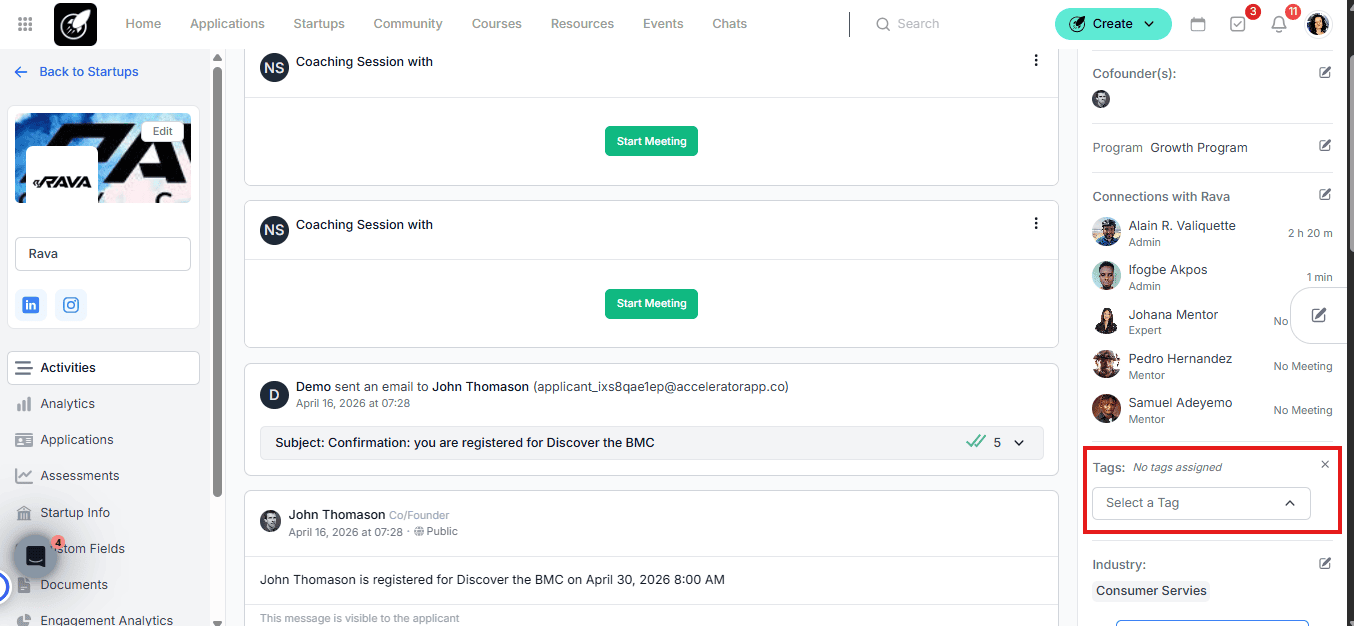Open Courses in top navigation

497,24
